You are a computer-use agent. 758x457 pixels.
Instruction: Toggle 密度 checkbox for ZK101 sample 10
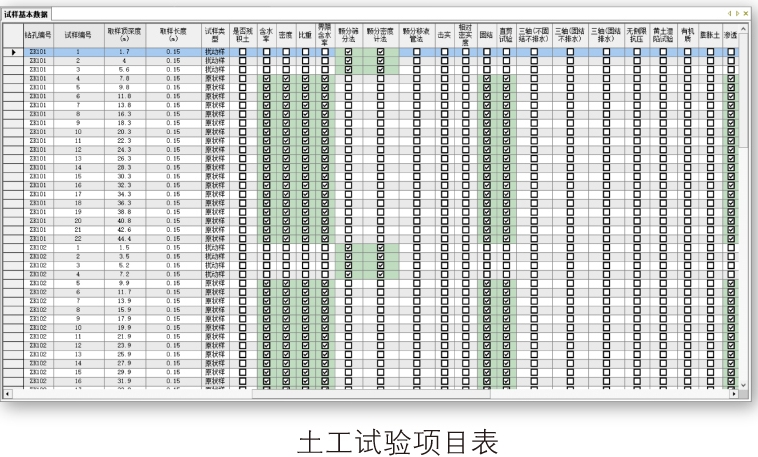point(286,131)
